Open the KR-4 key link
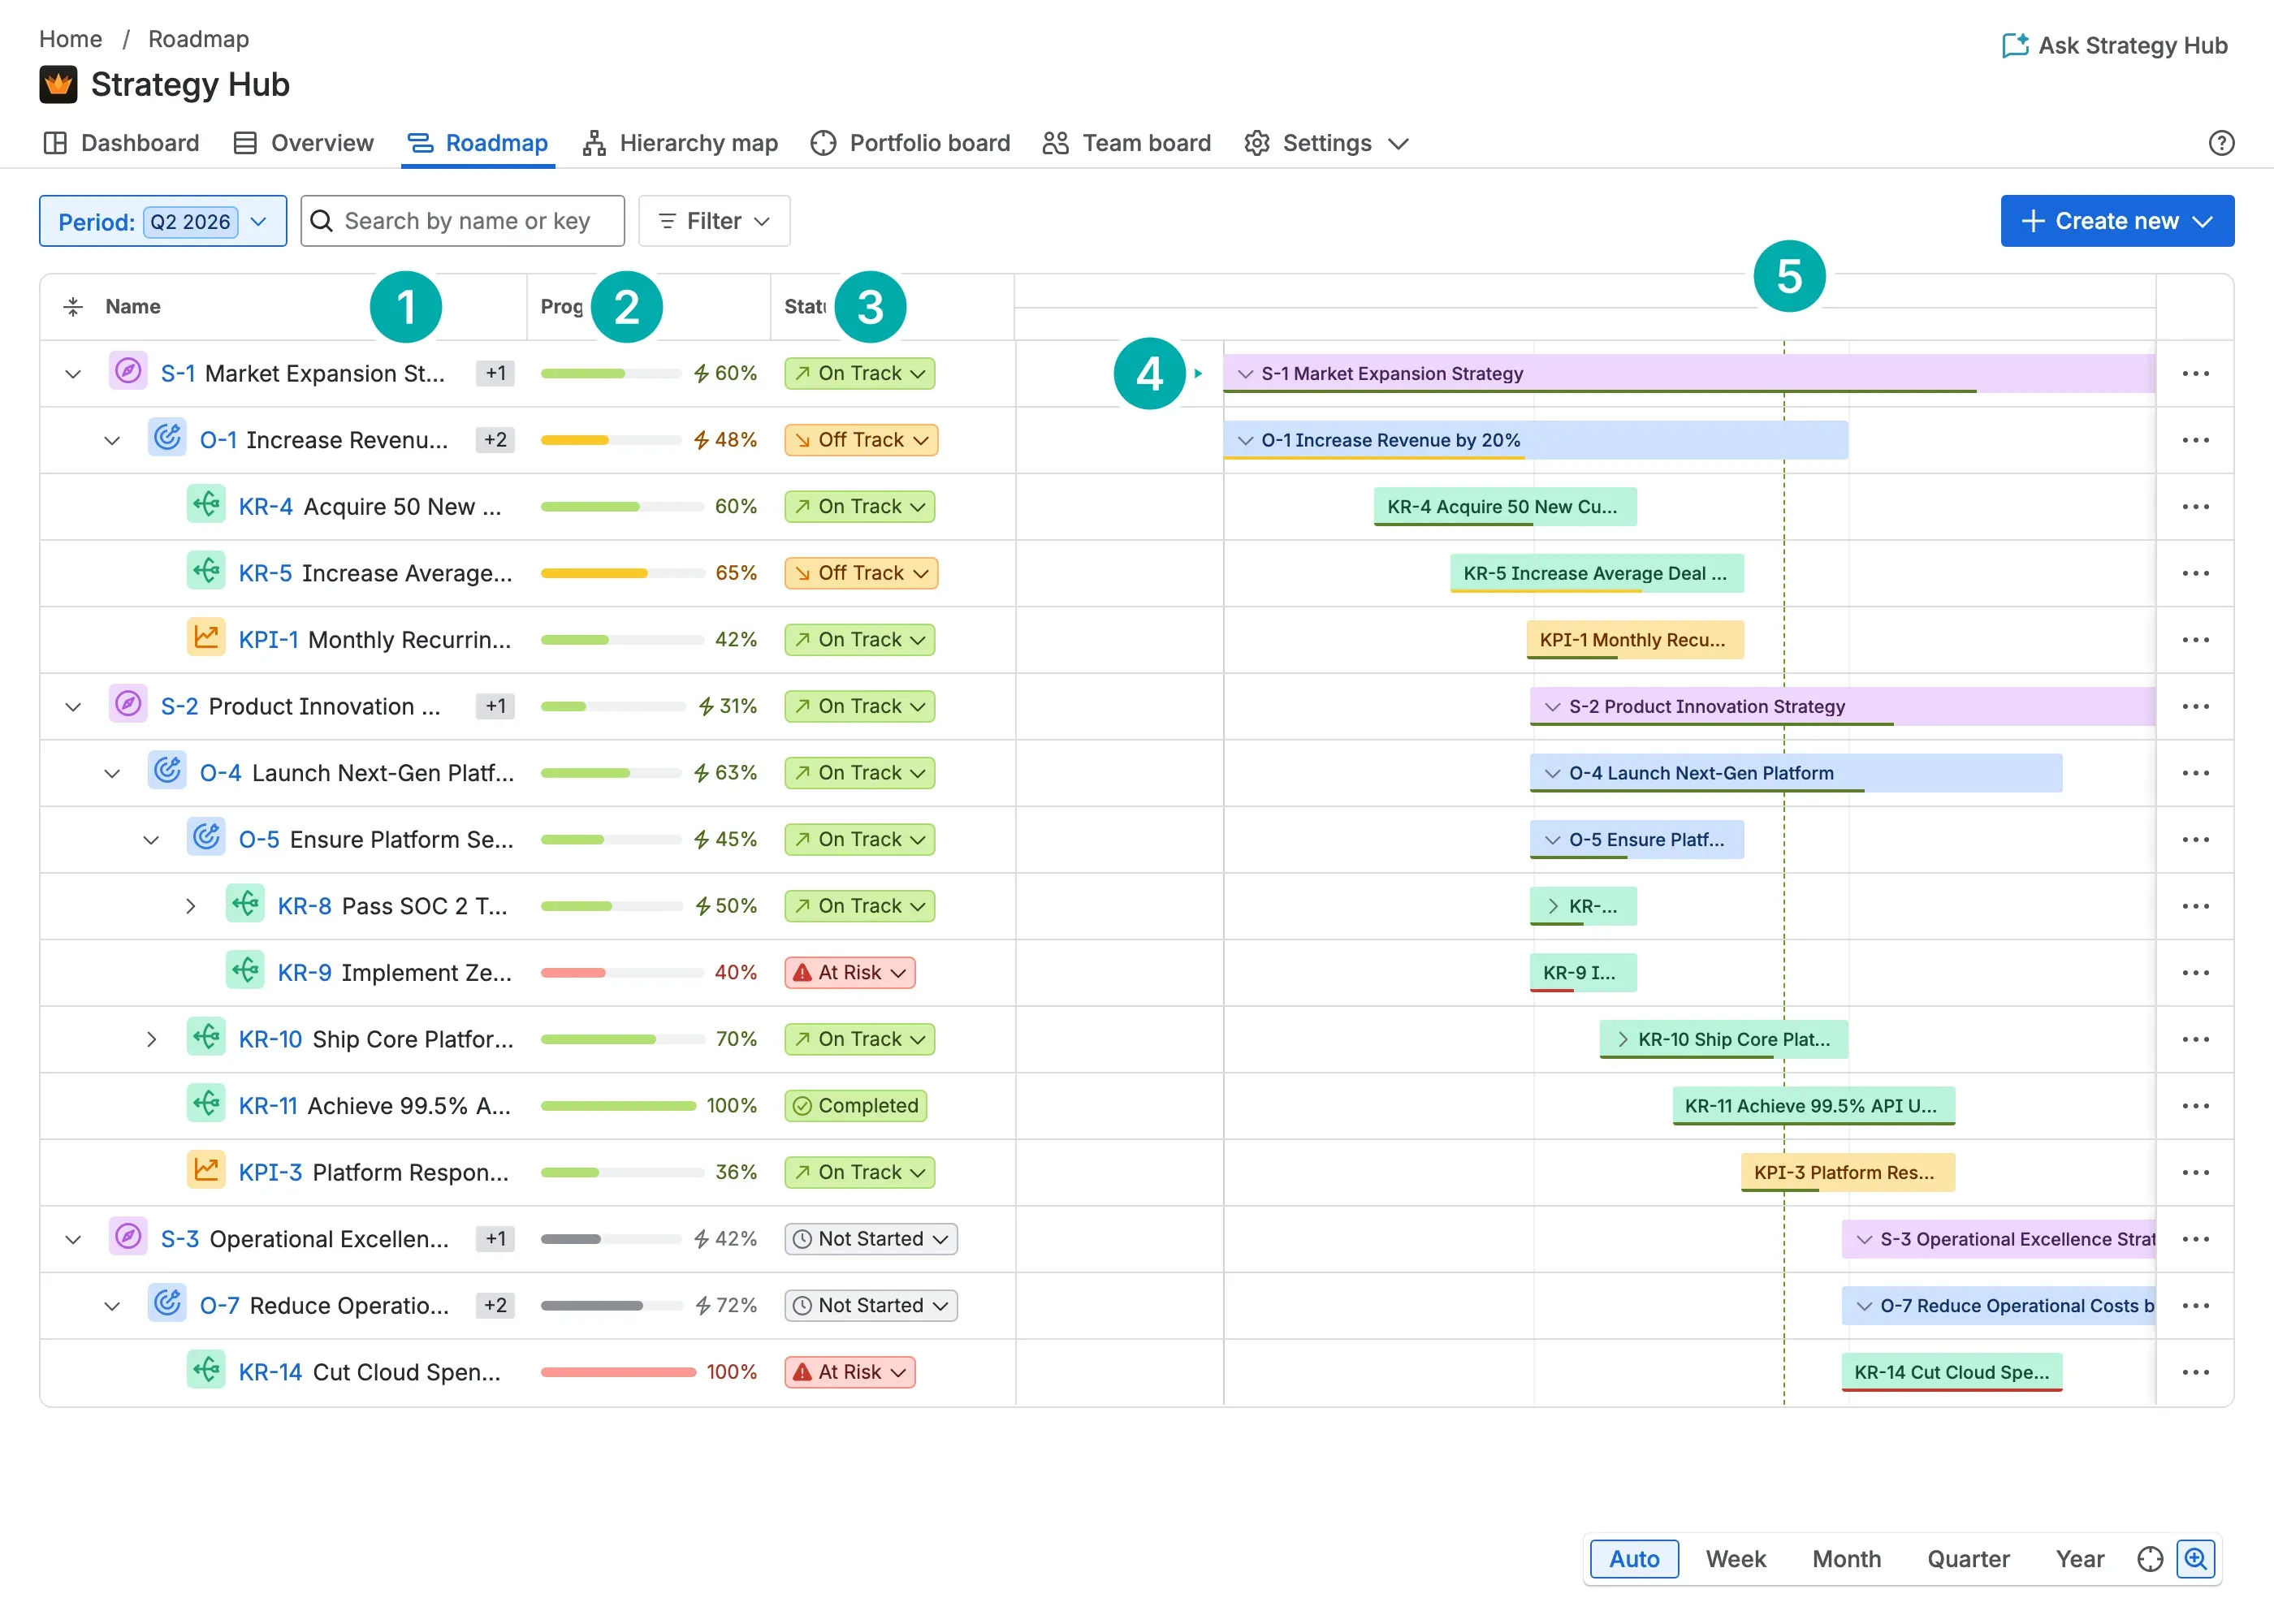This screenshot has height=1624, width=2274. coord(265,507)
